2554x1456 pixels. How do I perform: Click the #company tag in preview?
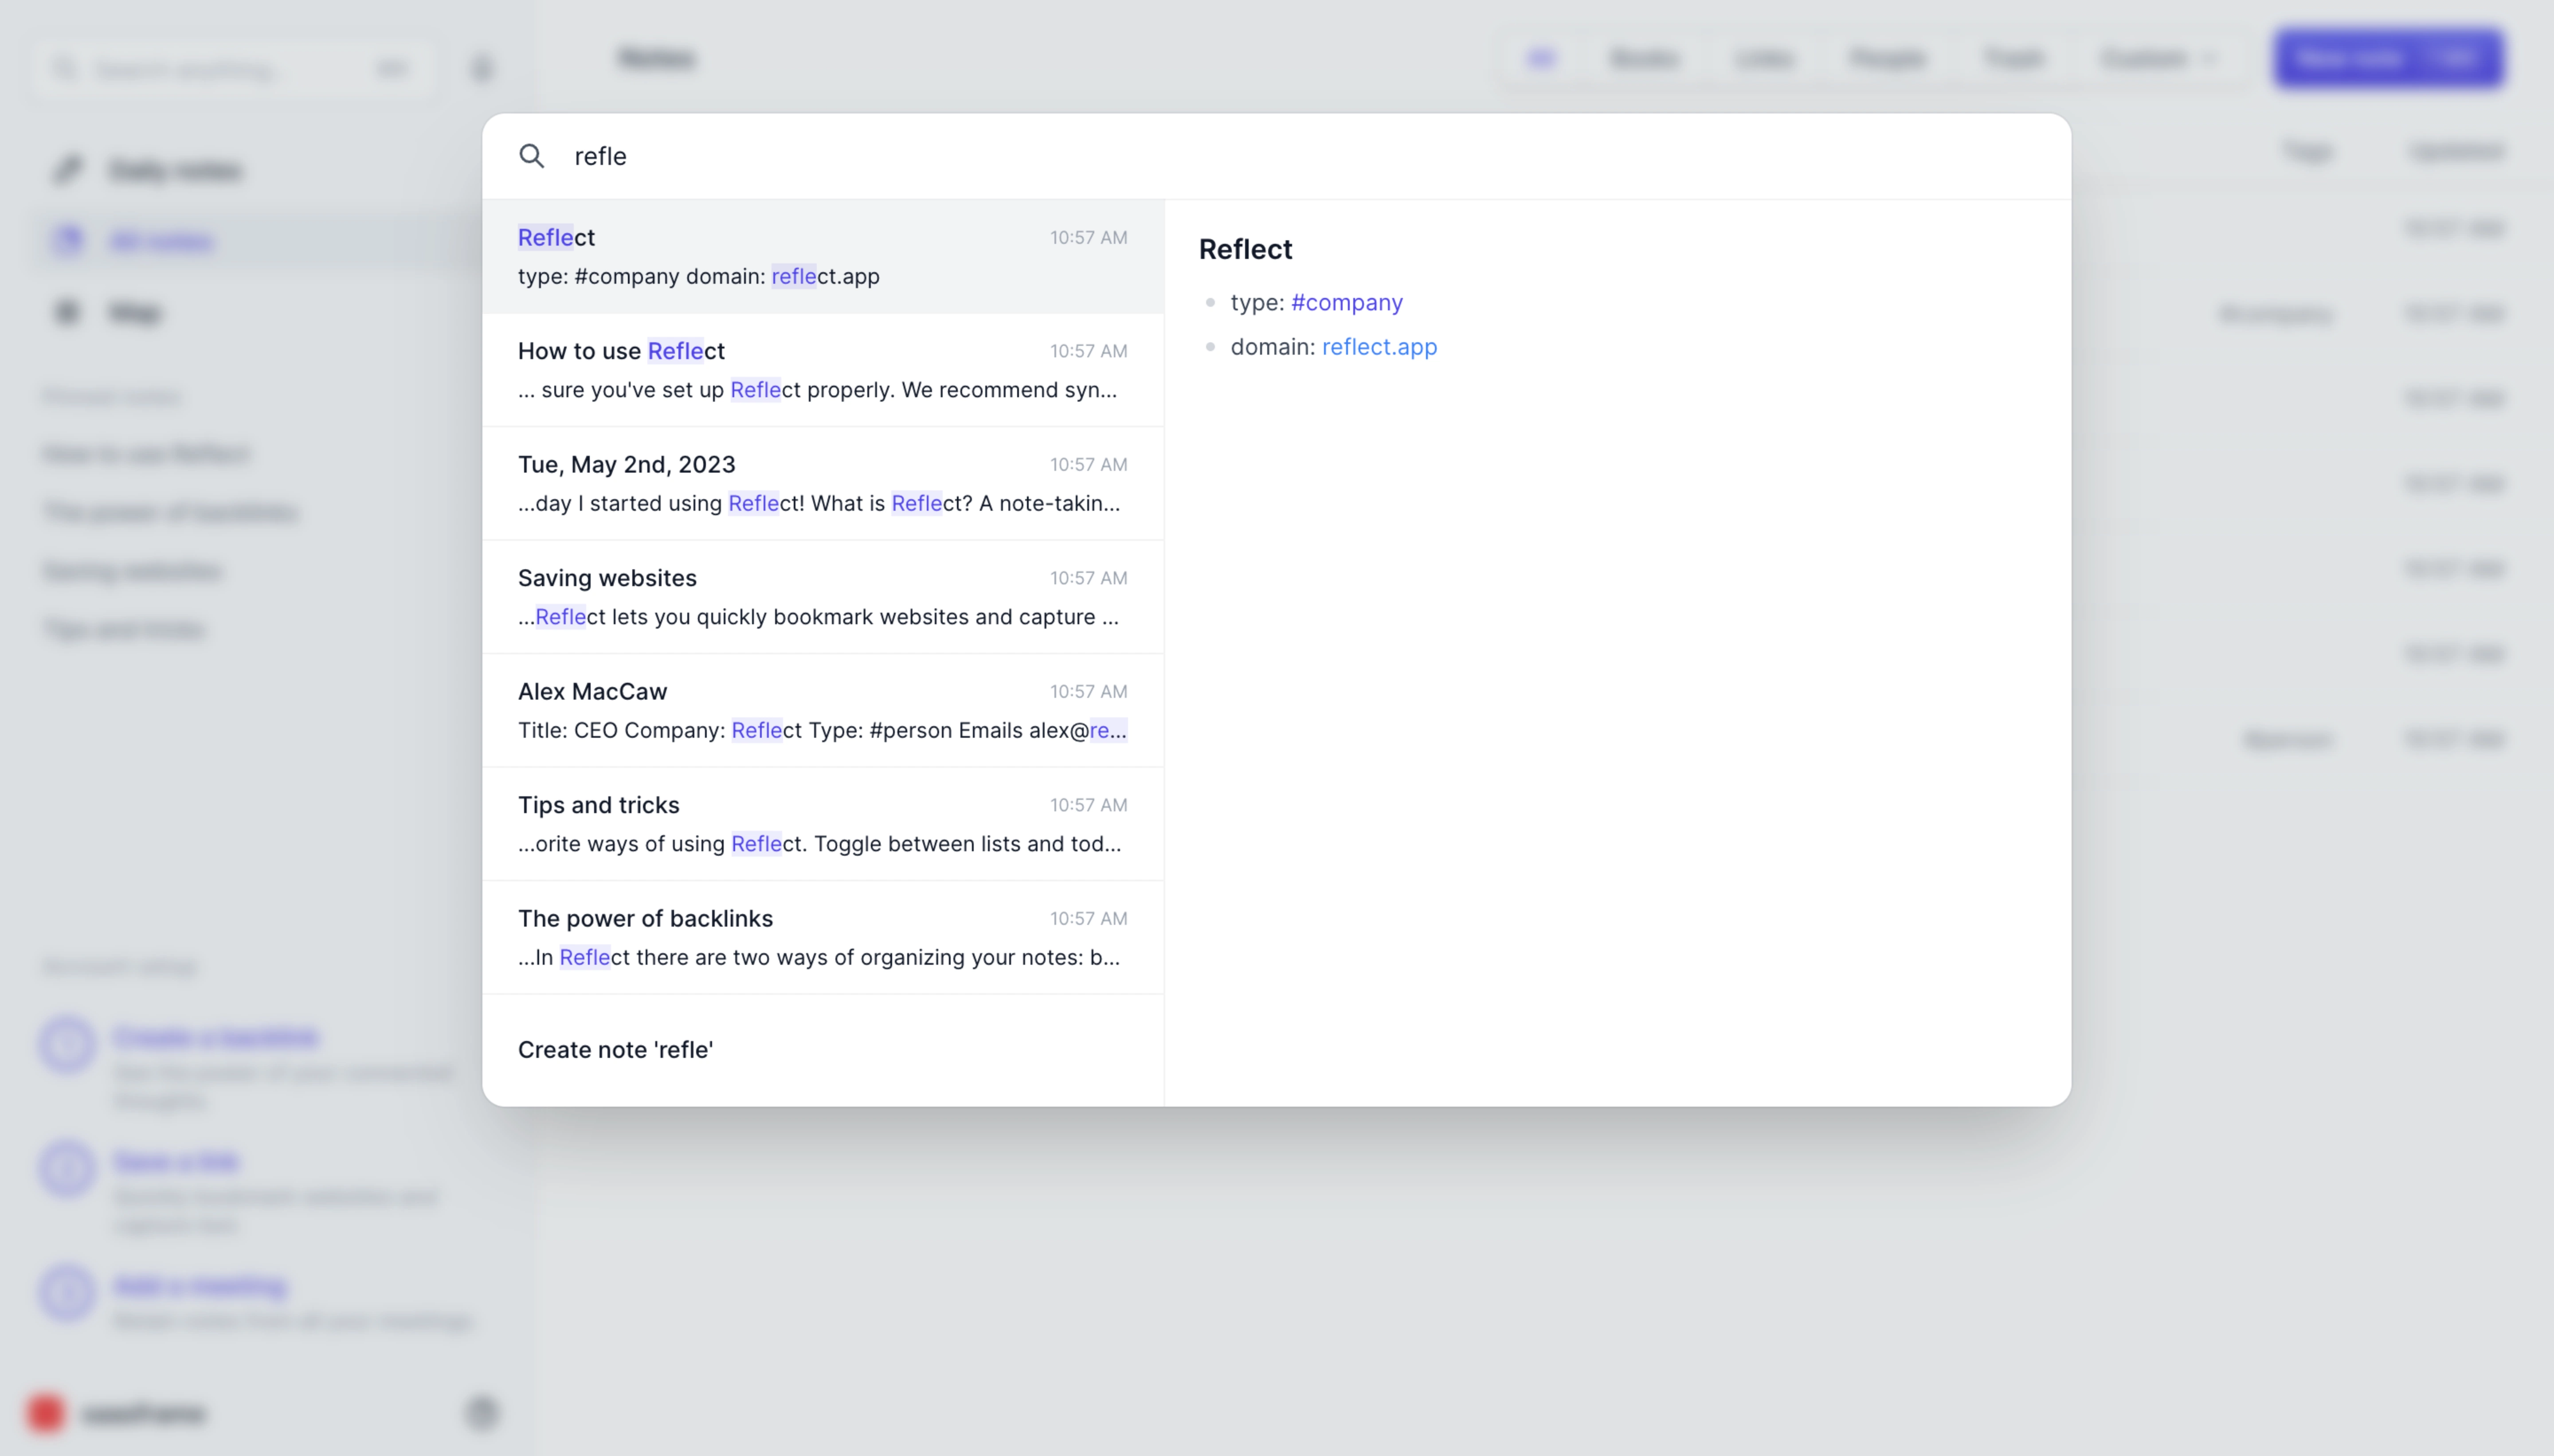click(1347, 302)
